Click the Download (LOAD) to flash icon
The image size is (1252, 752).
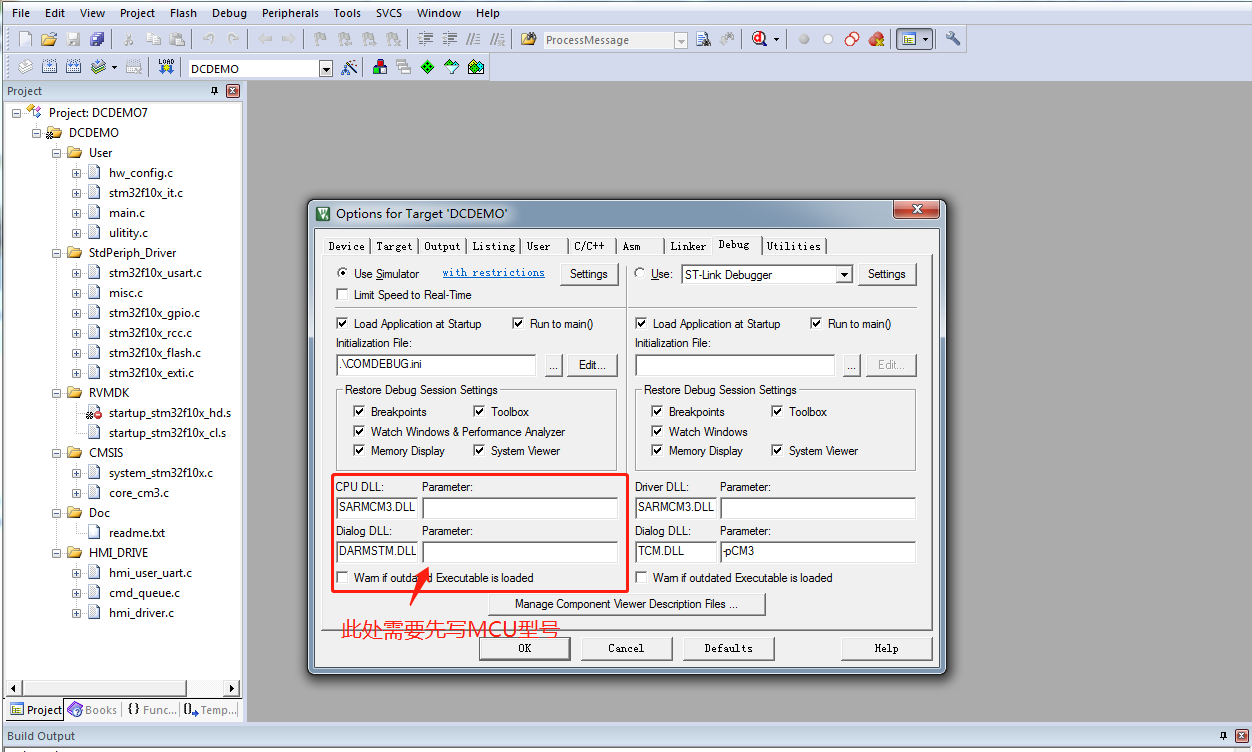point(166,67)
